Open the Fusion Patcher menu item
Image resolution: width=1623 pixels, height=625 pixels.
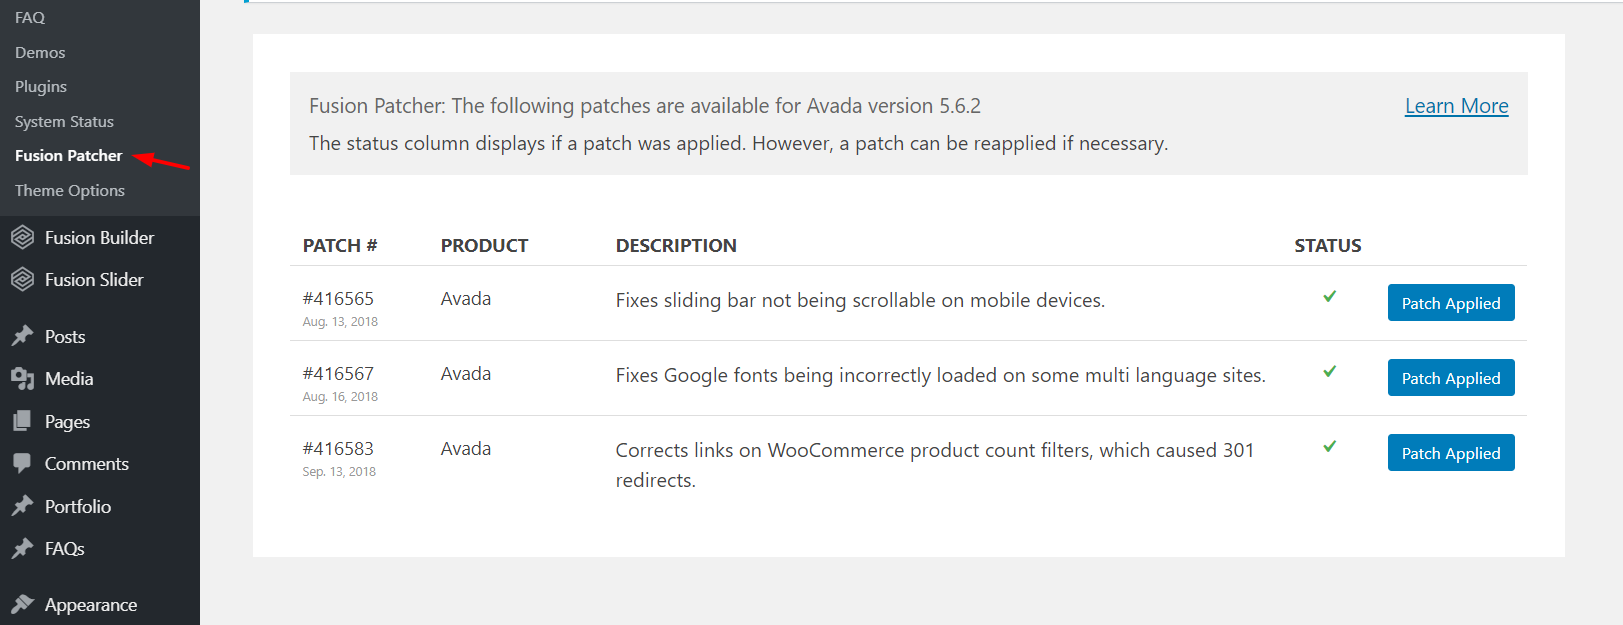point(68,155)
